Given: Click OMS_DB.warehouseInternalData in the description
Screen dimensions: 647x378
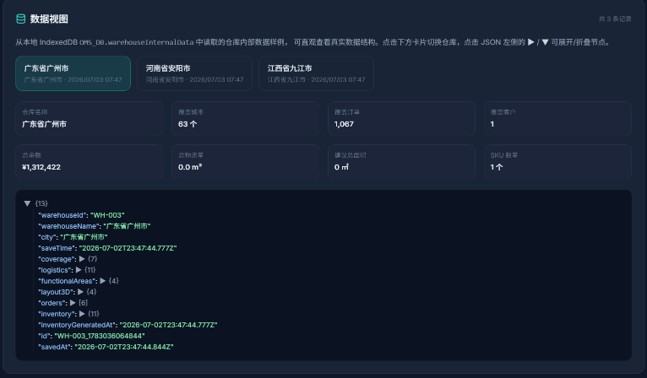Looking at the screenshot, I should point(136,43).
